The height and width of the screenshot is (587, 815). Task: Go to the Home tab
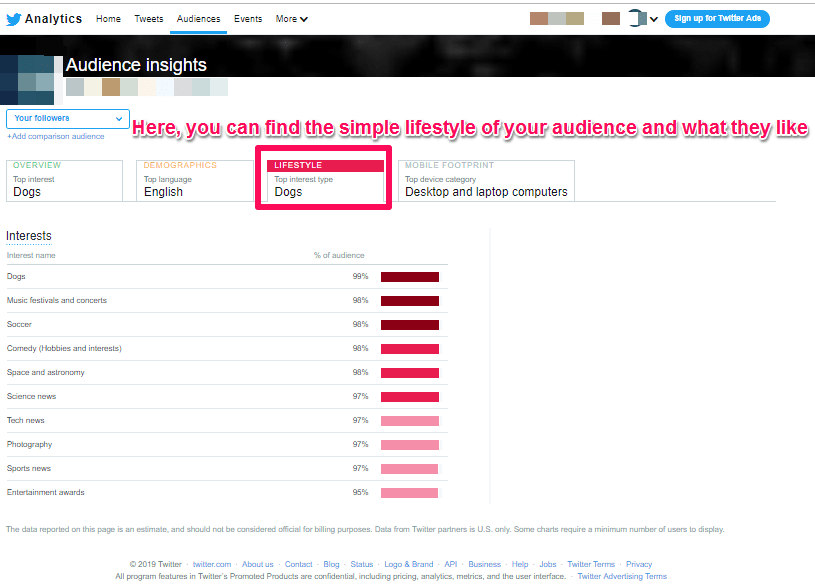click(108, 19)
